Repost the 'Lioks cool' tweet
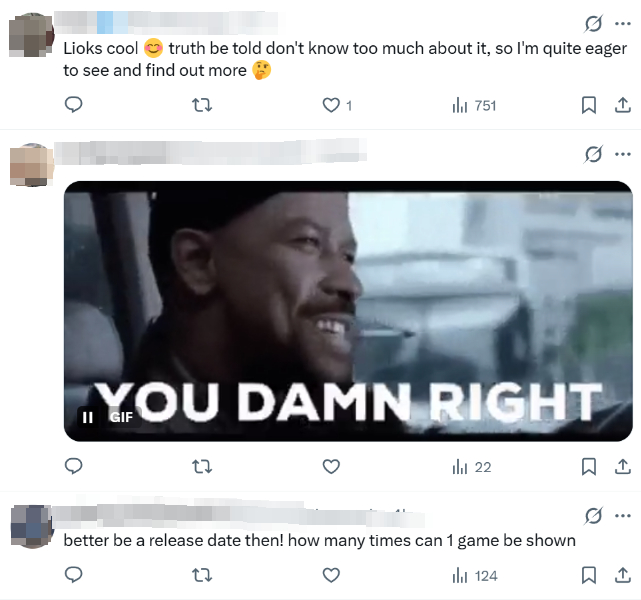The height and width of the screenshot is (600, 641). tap(202, 105)
